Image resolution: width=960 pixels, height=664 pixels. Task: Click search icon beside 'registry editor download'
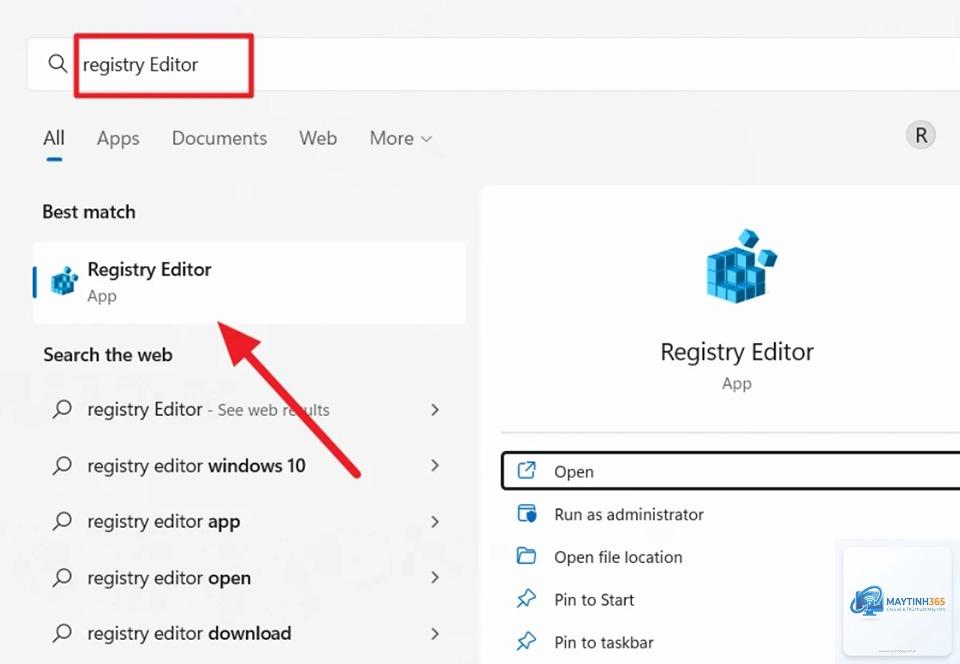62,633
